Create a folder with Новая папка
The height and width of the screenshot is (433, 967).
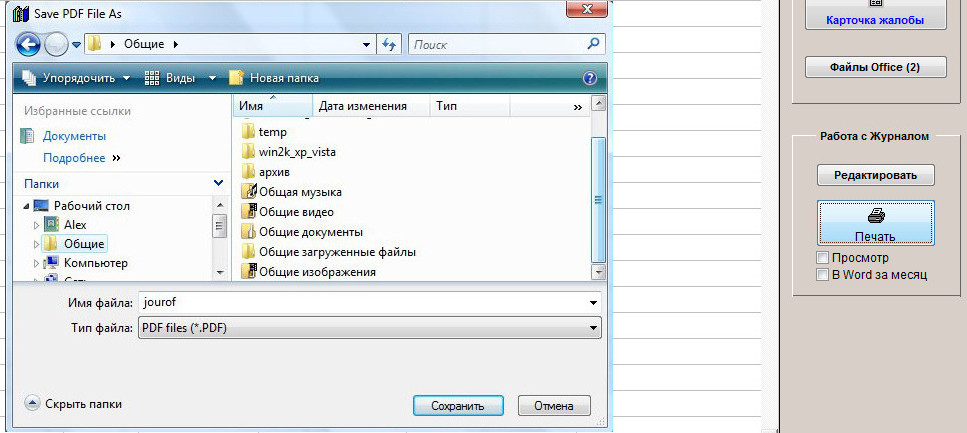point(274,78)
